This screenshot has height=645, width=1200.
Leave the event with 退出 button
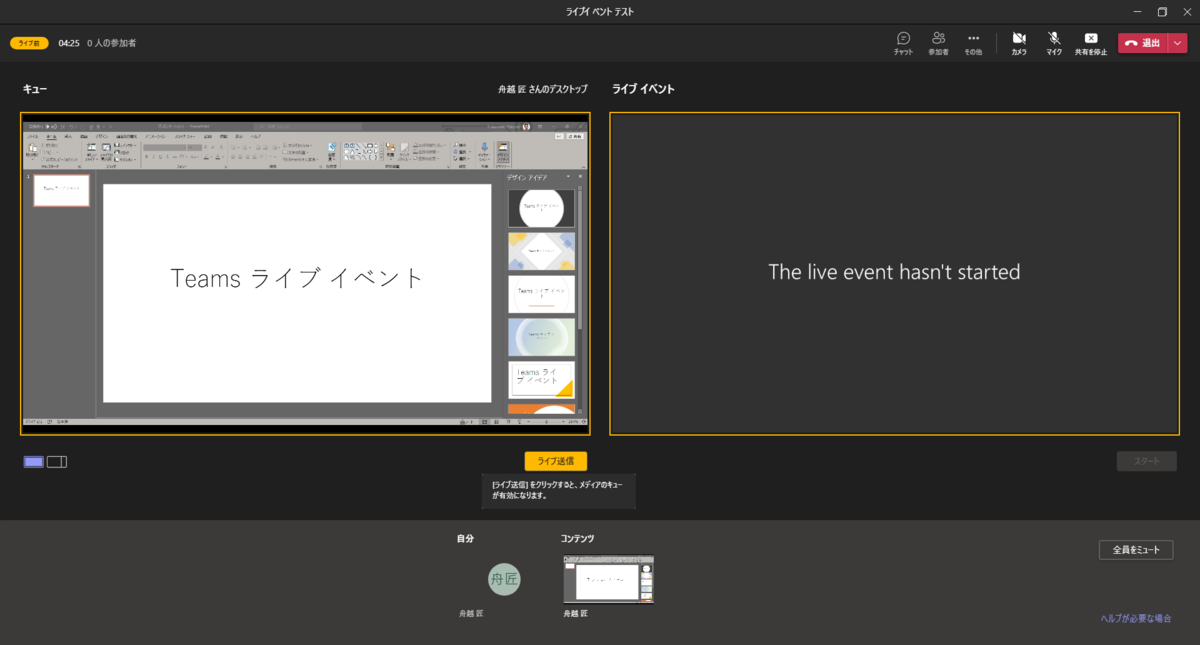(1142, 43)
